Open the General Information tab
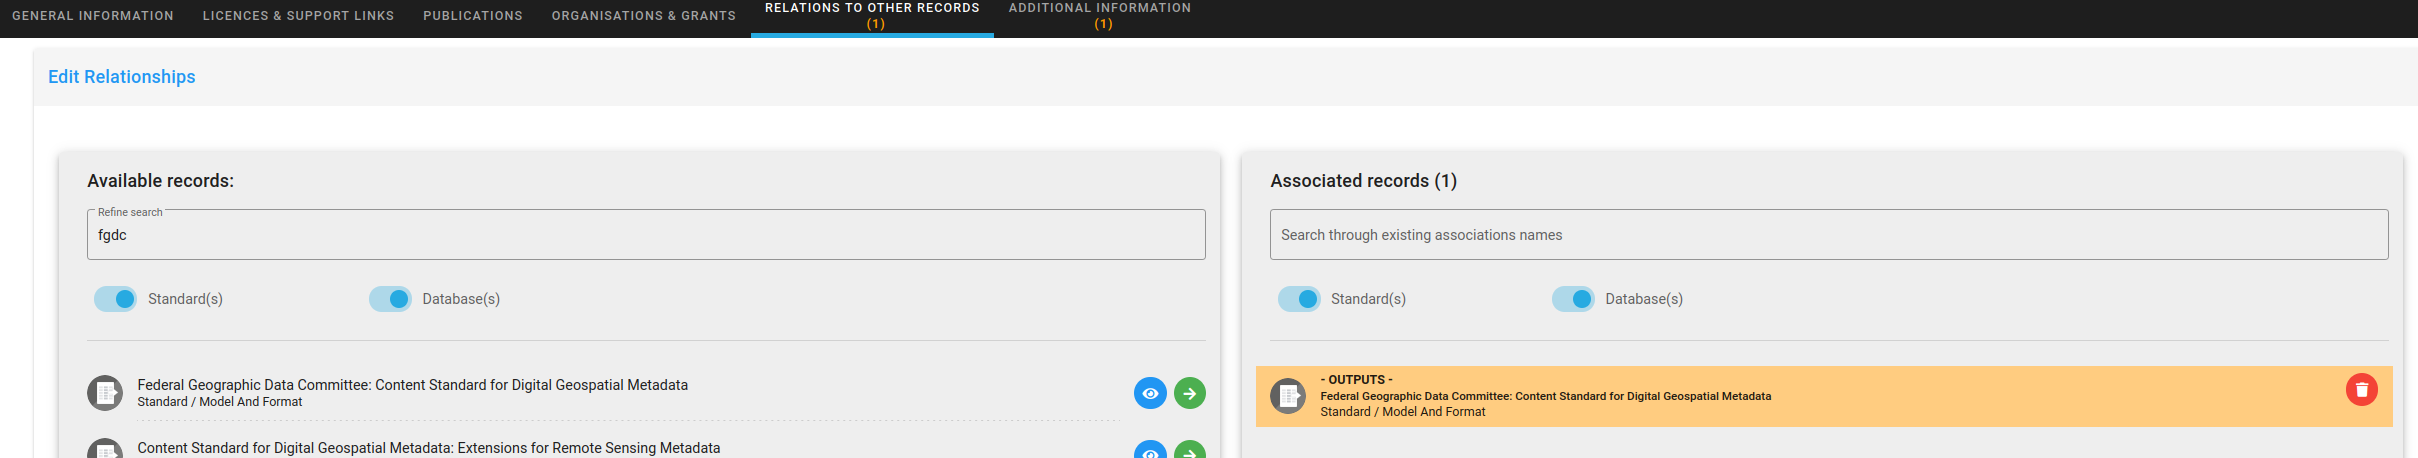 coord(93,16)
